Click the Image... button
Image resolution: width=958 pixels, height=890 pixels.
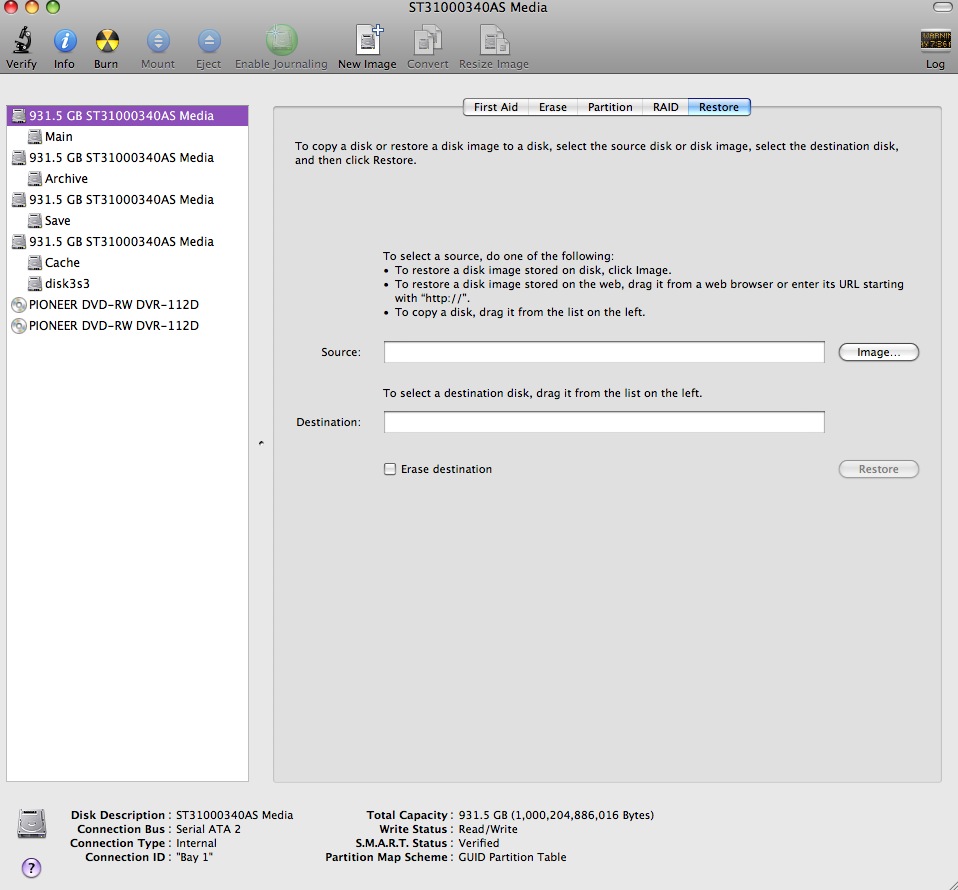coord(878,352)
